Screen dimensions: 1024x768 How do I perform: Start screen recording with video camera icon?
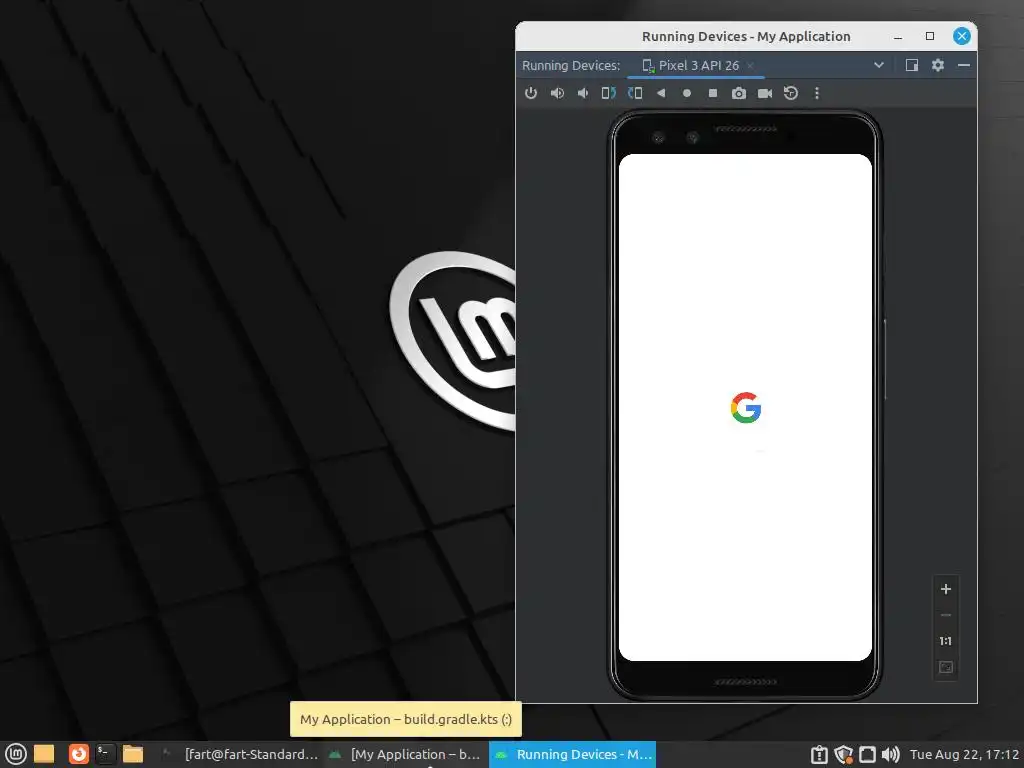(765, 93)
